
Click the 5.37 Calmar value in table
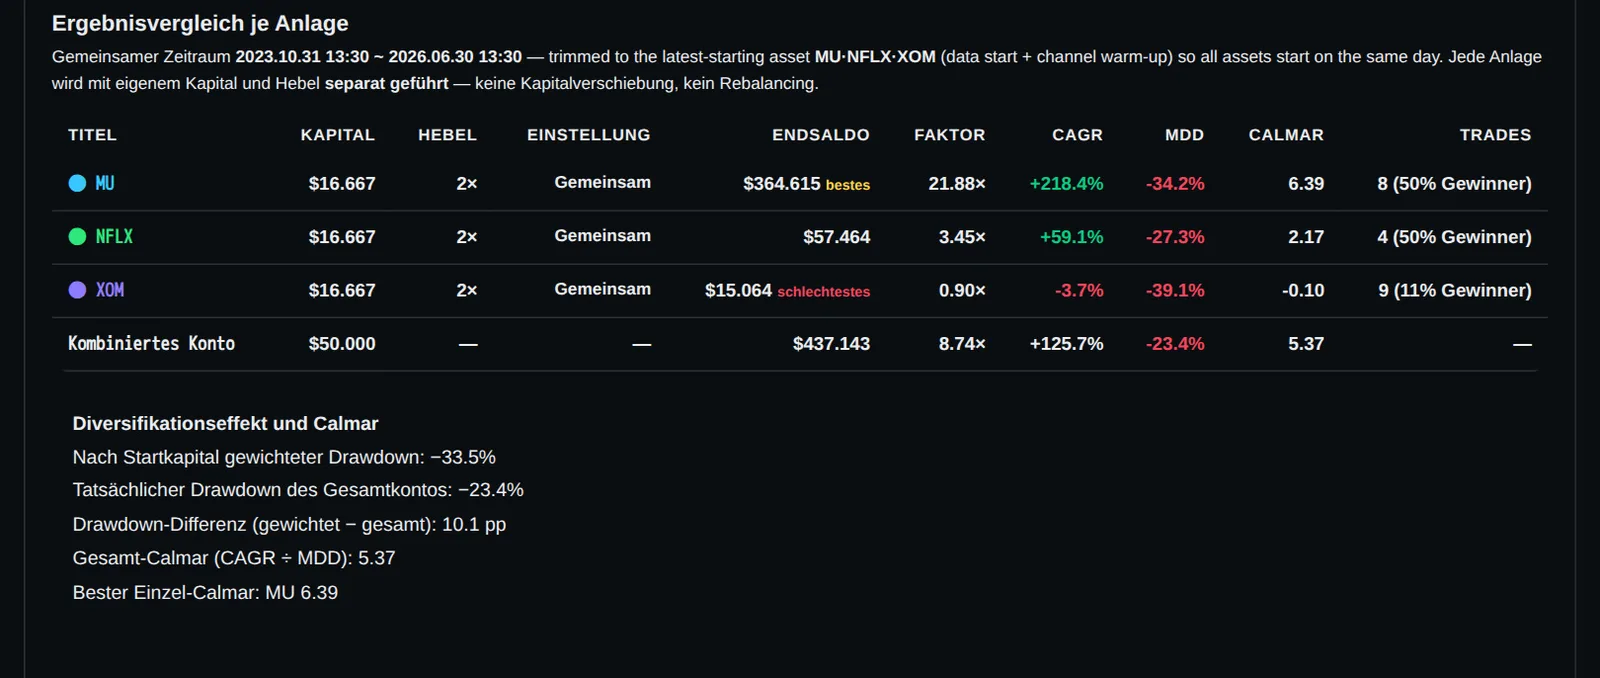pos(1306,344)
